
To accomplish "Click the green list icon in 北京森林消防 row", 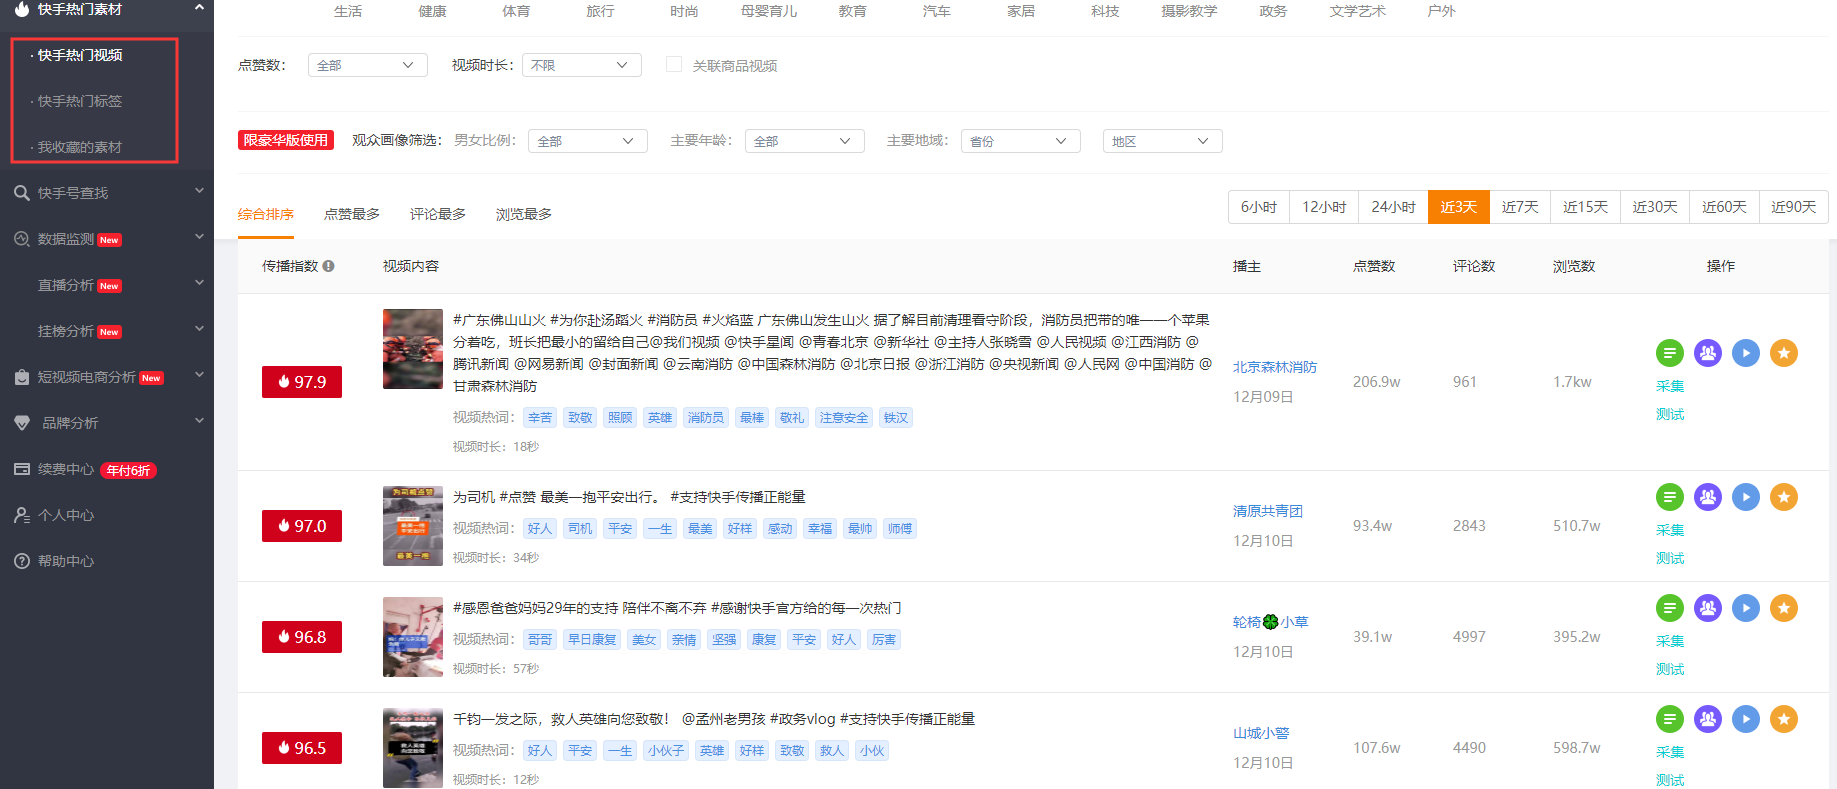I will coord(1669,353).
